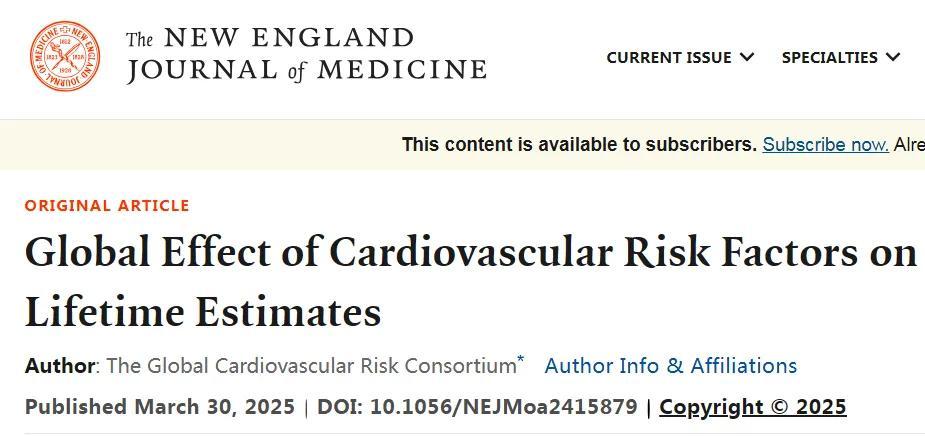Image resolution: width=925 pixels, height=436 pixels.
Task: Click the NEJM circular seal logo
Action: tap(65, 57)
